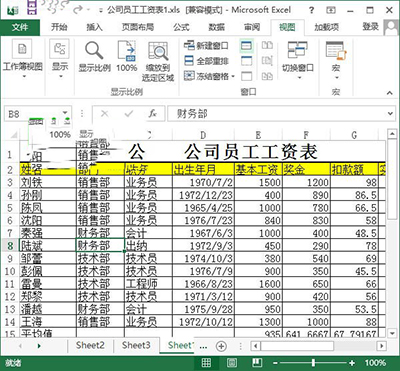400x371 pixels.
Task: Click the 100% zoom level in status bar
Action: (x=375, y=363)
